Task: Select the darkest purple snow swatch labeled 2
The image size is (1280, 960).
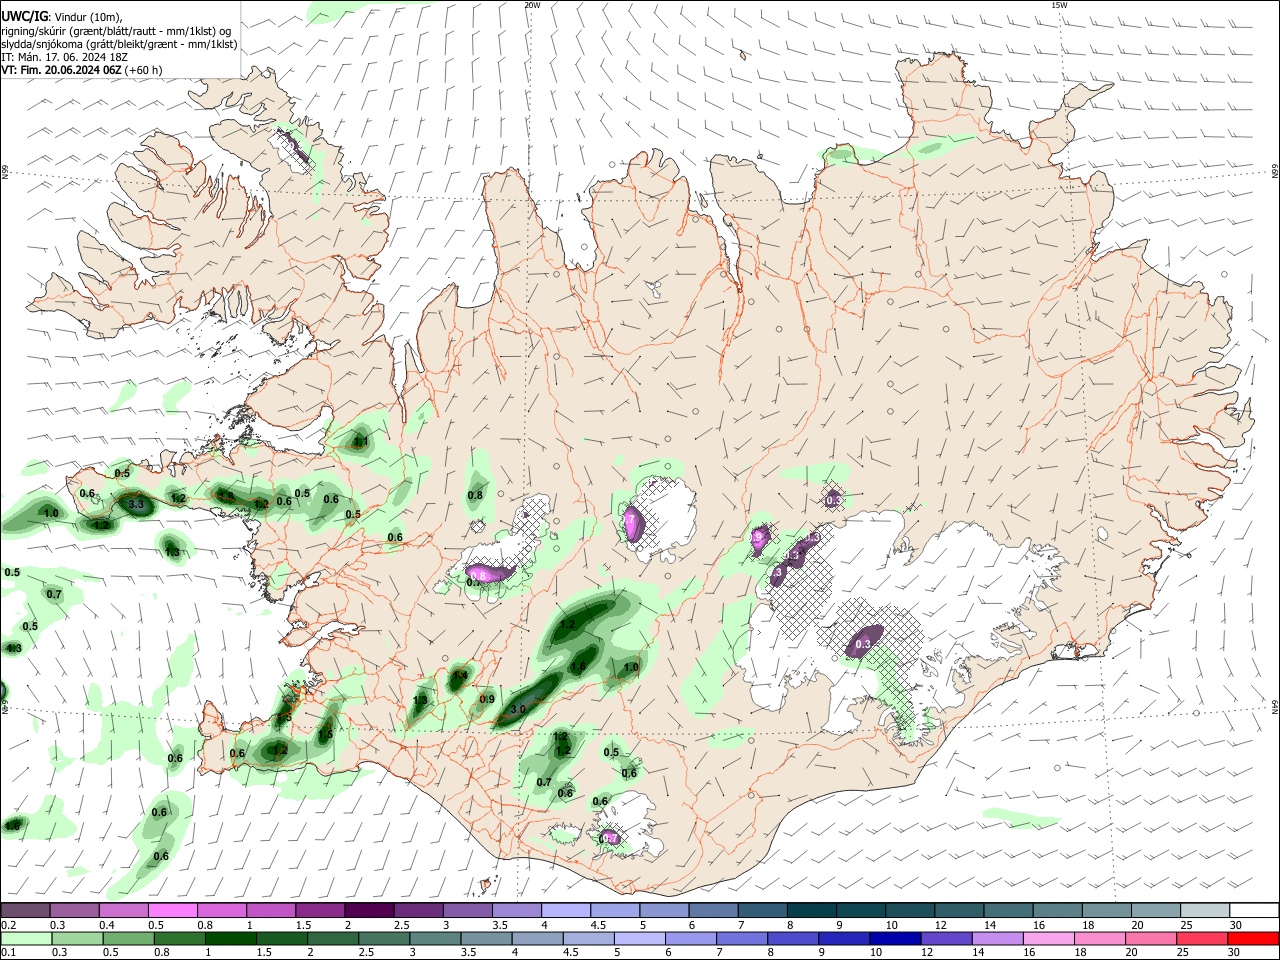Action: point(369,910)
